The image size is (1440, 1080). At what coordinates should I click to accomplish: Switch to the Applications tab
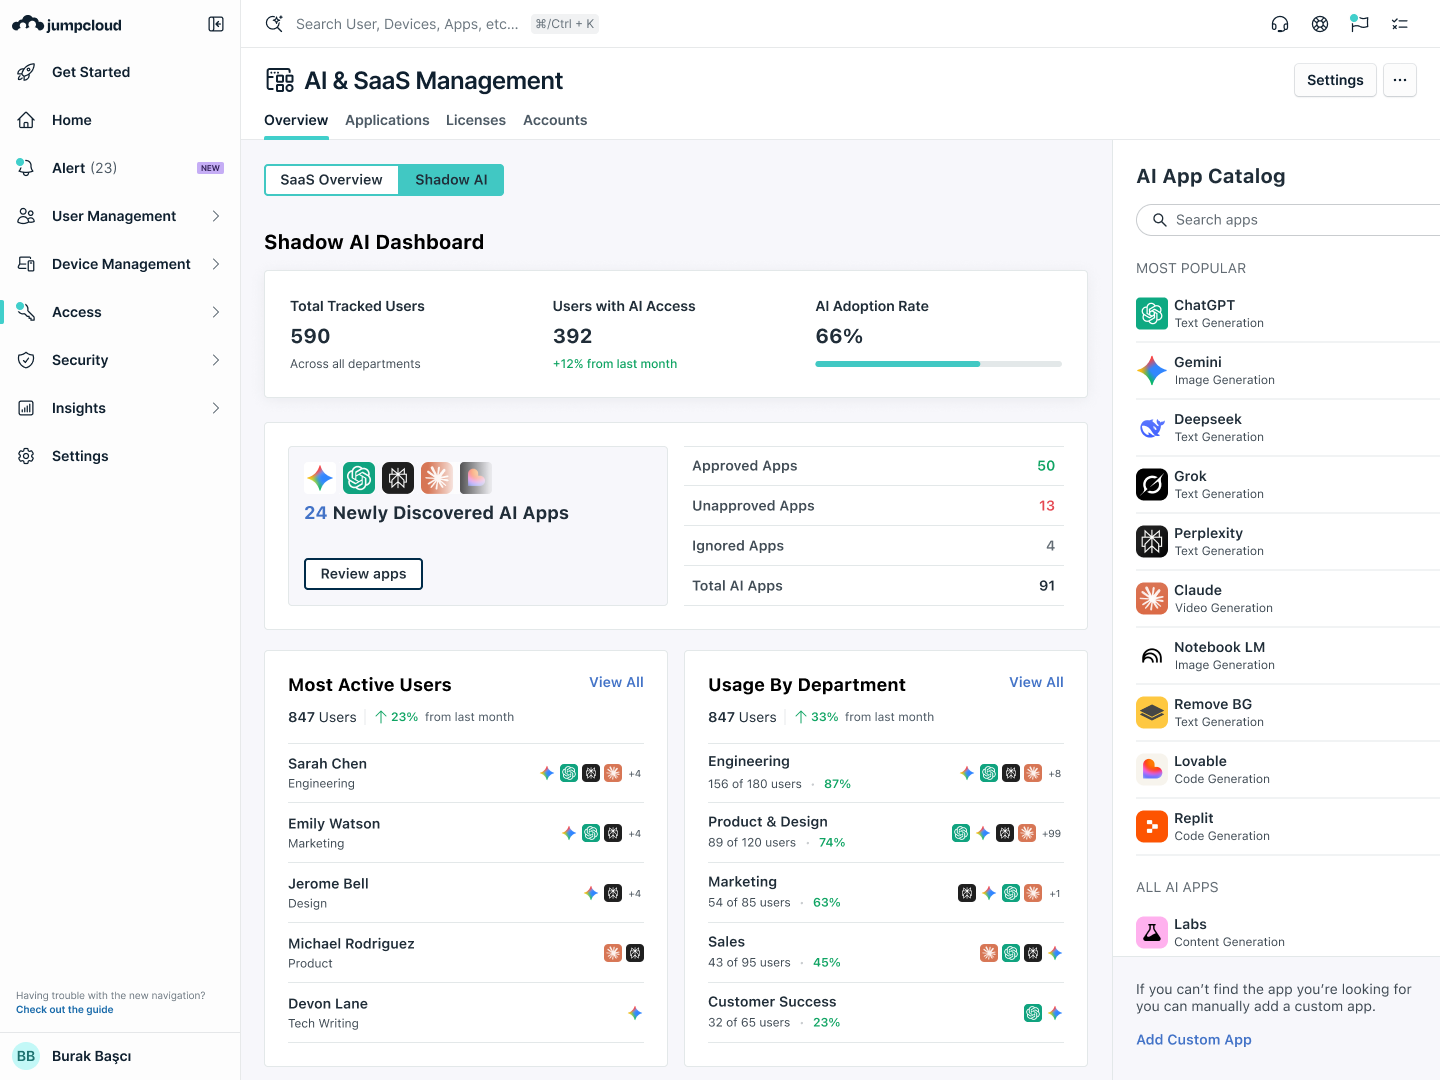[387, 120]
